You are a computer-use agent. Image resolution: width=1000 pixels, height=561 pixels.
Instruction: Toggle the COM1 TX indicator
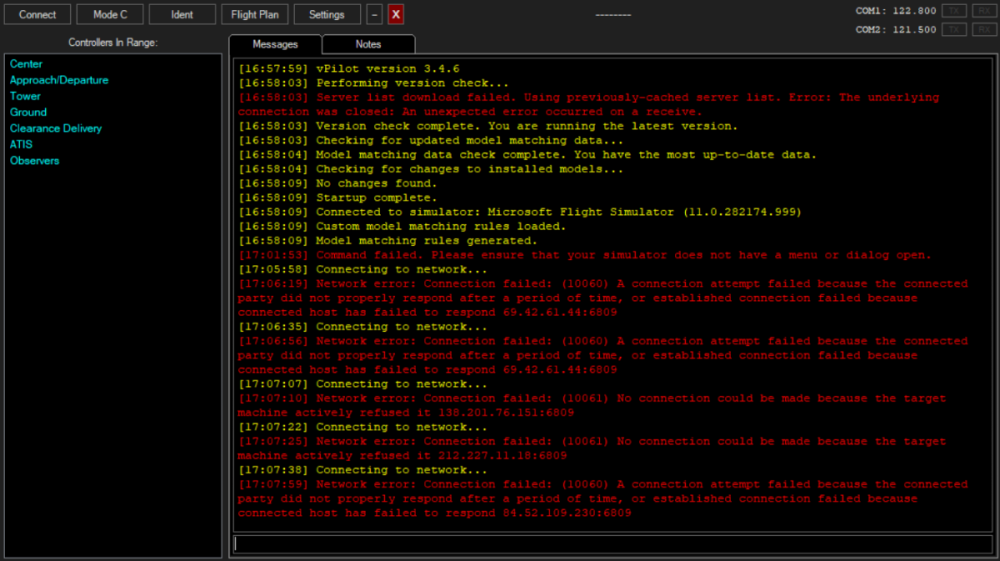coord(955,10)
